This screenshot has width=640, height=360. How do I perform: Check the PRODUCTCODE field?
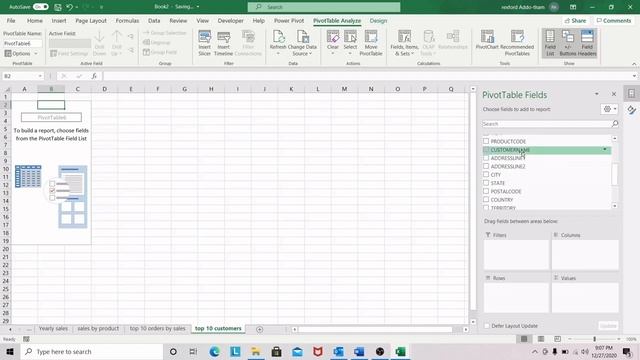click(x=486, y=141)
